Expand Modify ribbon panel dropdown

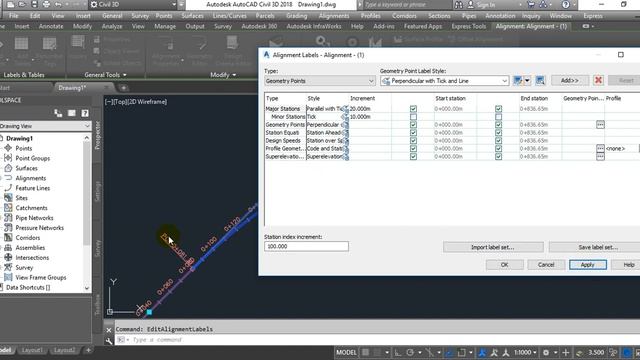point(223,75)
